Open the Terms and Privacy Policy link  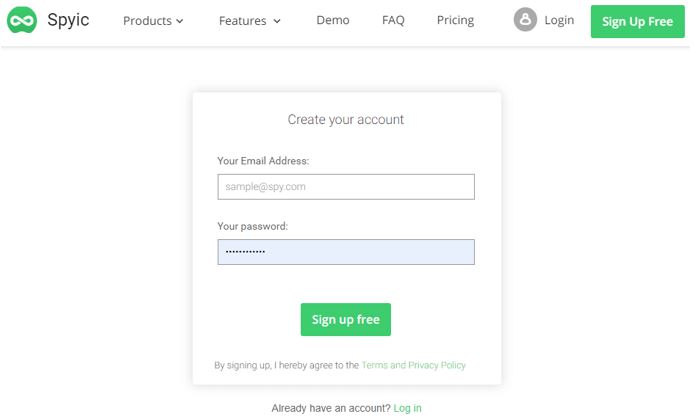[x=414, y=365]
